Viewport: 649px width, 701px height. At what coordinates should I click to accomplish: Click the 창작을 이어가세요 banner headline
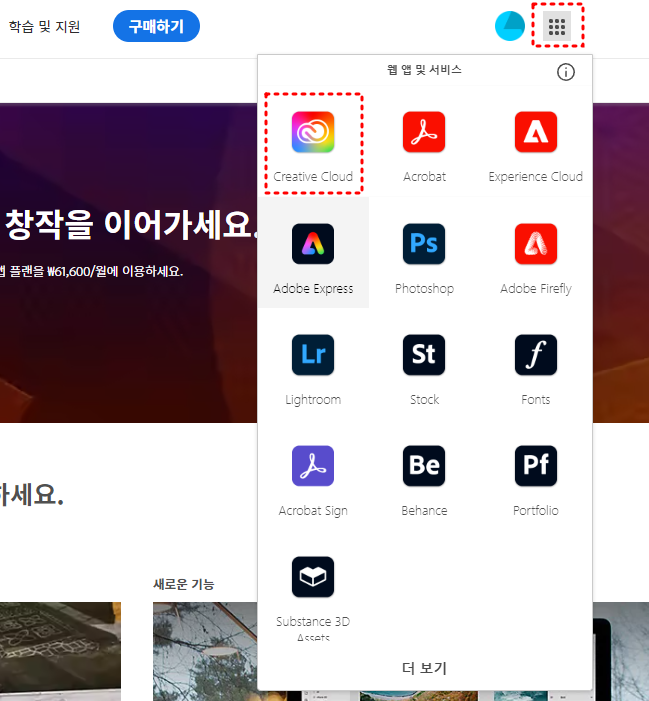tap(130, 224)
